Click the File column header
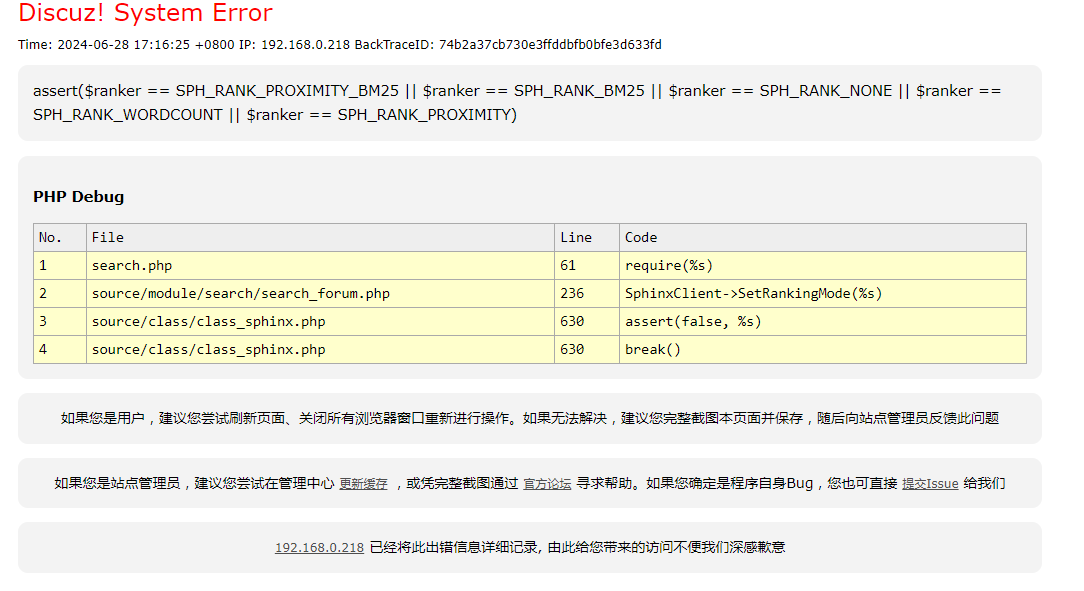1084x591 pixels. point(108,237)
